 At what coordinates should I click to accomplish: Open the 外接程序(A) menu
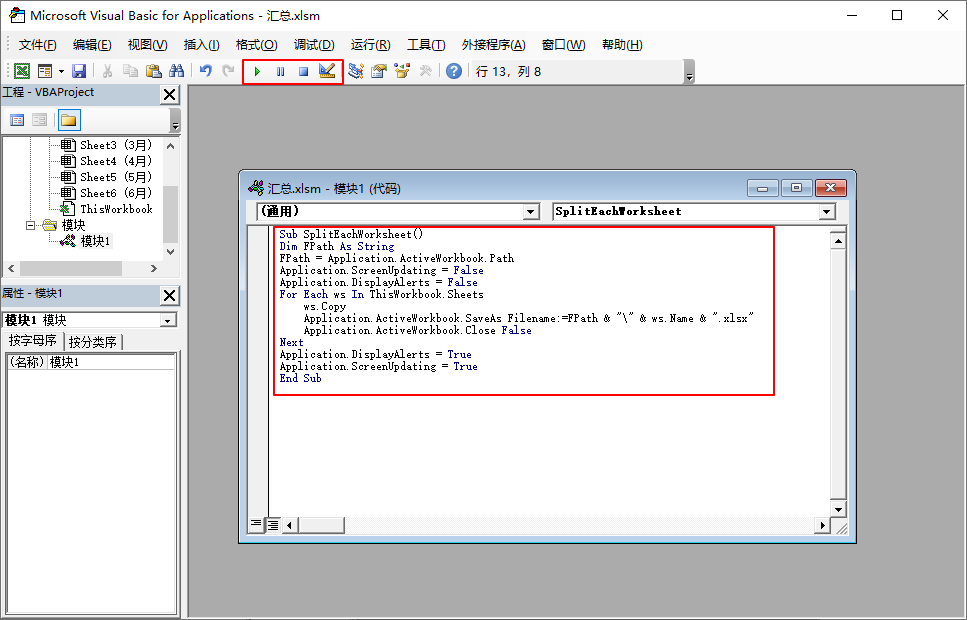pos(493,44)
